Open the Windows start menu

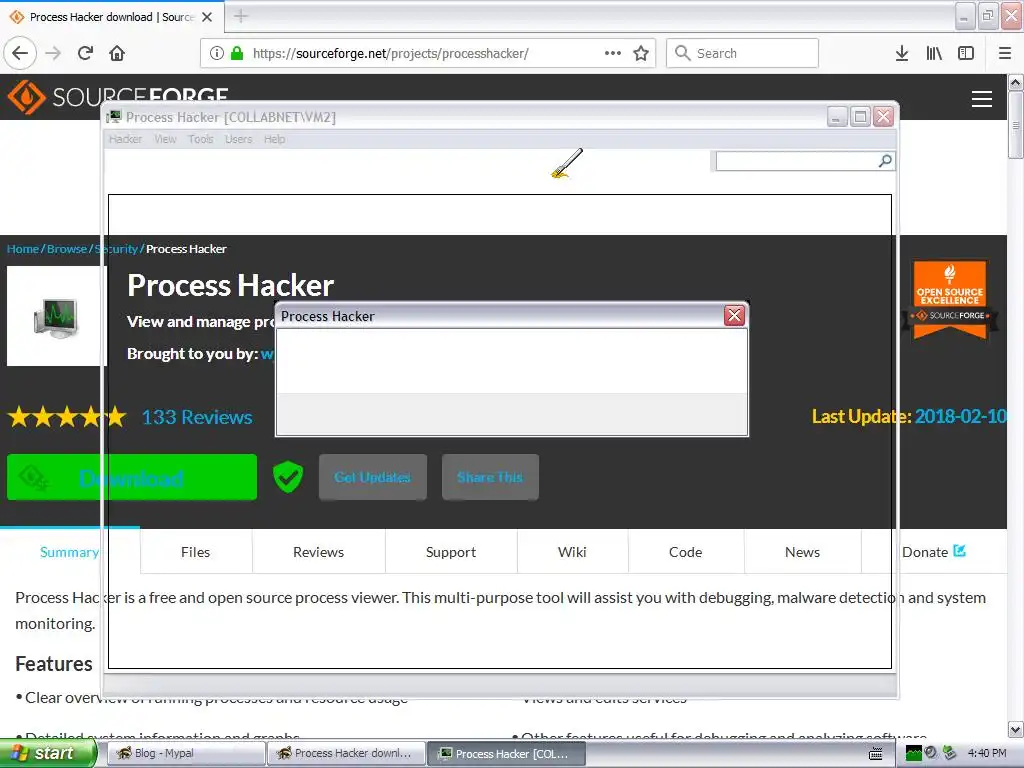(48, 754)
